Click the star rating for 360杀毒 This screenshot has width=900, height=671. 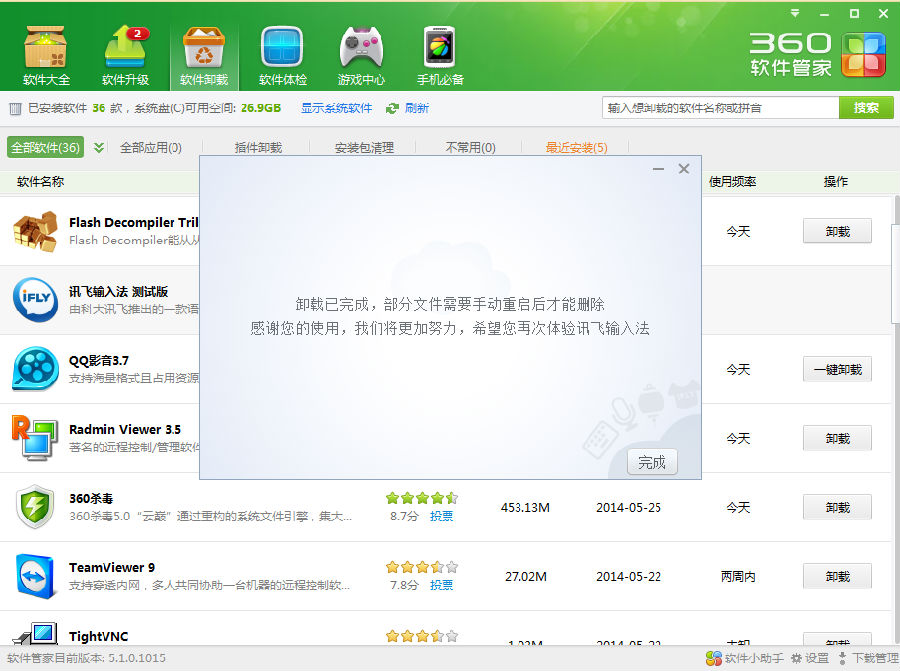pos(422,498)
